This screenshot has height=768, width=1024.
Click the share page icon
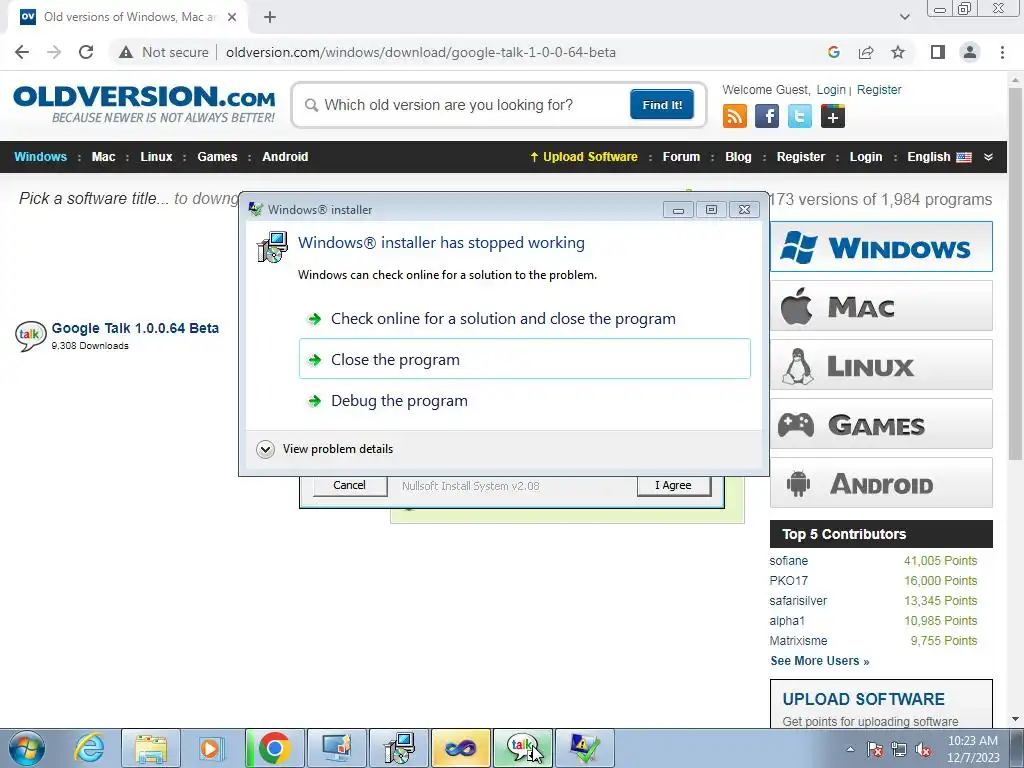[866, 52]
